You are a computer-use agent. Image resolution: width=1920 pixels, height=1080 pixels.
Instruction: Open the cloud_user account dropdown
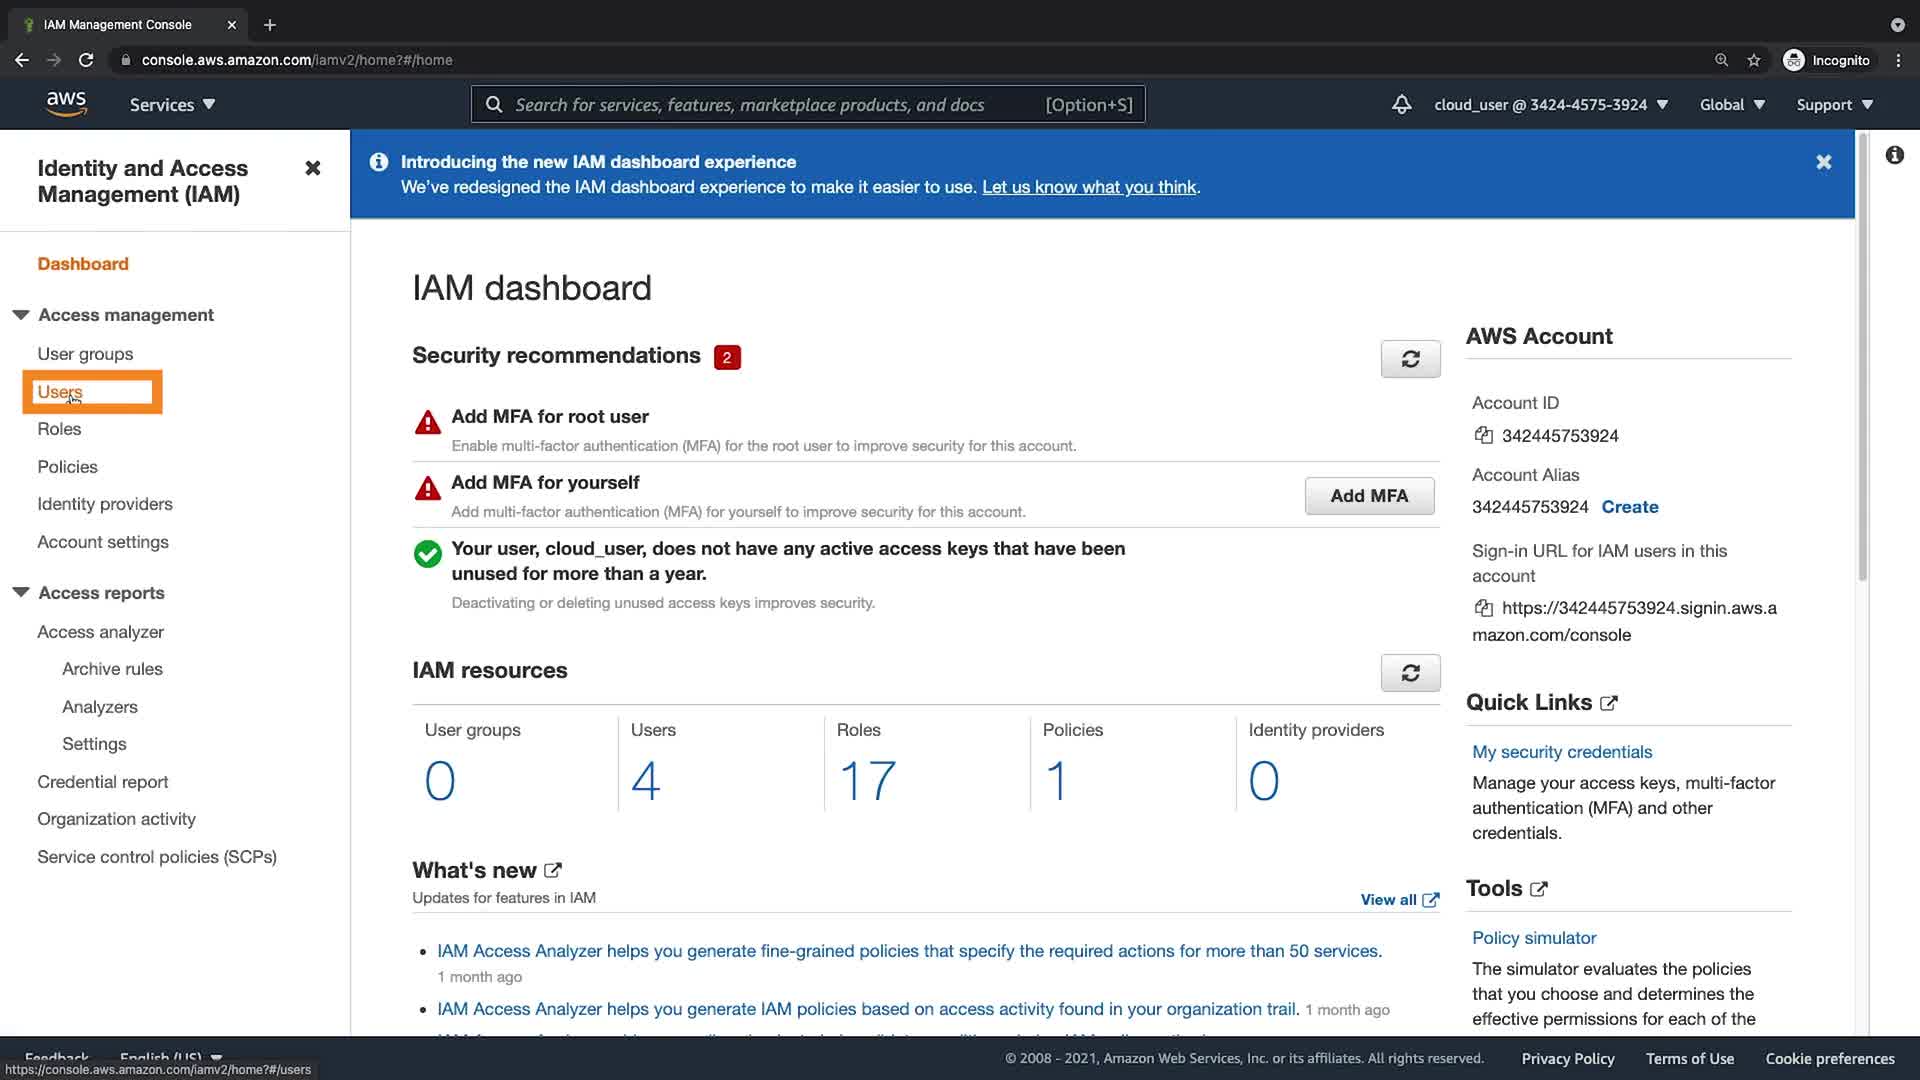coord(1550,104)
